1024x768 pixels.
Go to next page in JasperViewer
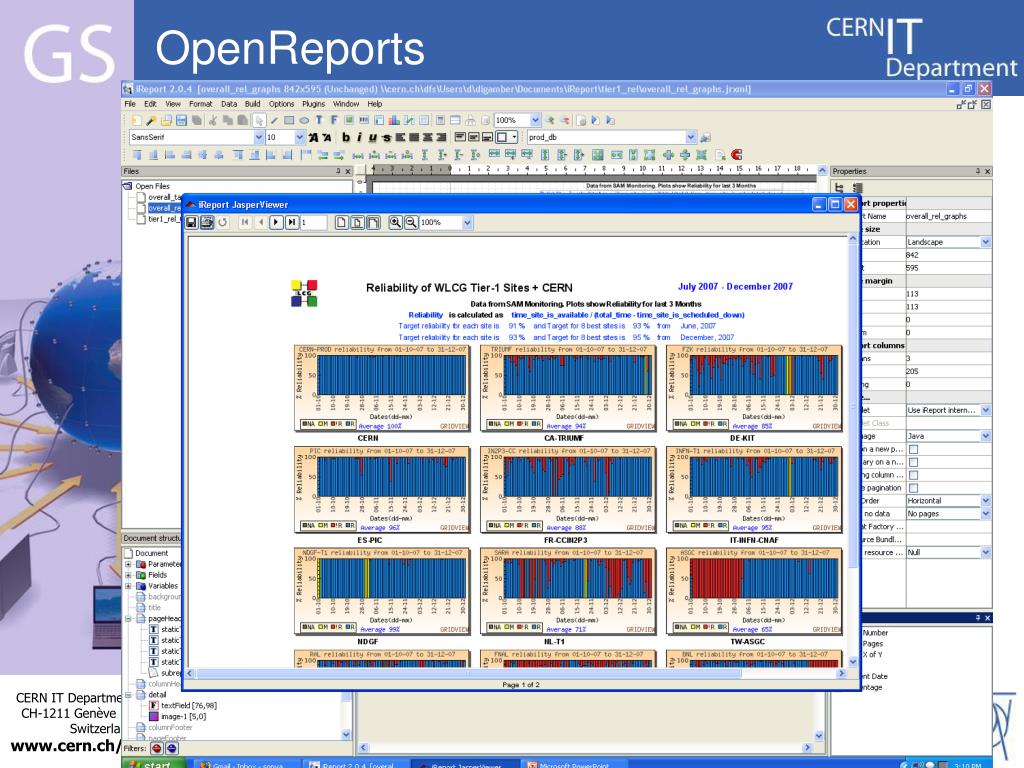click(276, 223)
